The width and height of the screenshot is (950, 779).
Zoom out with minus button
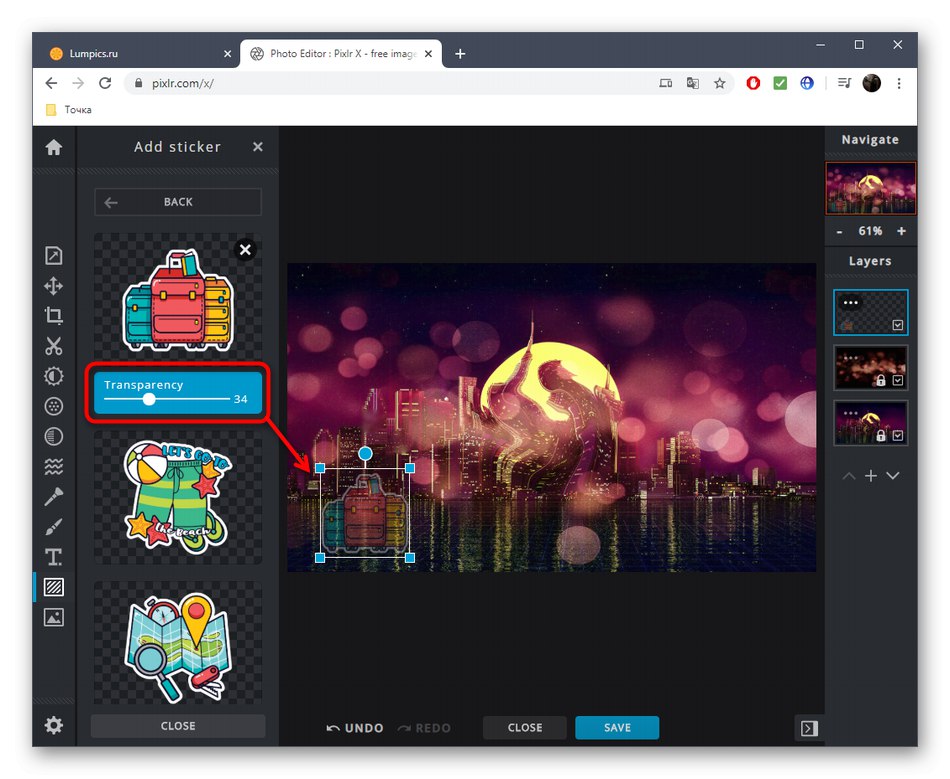[x=839, y=231]
